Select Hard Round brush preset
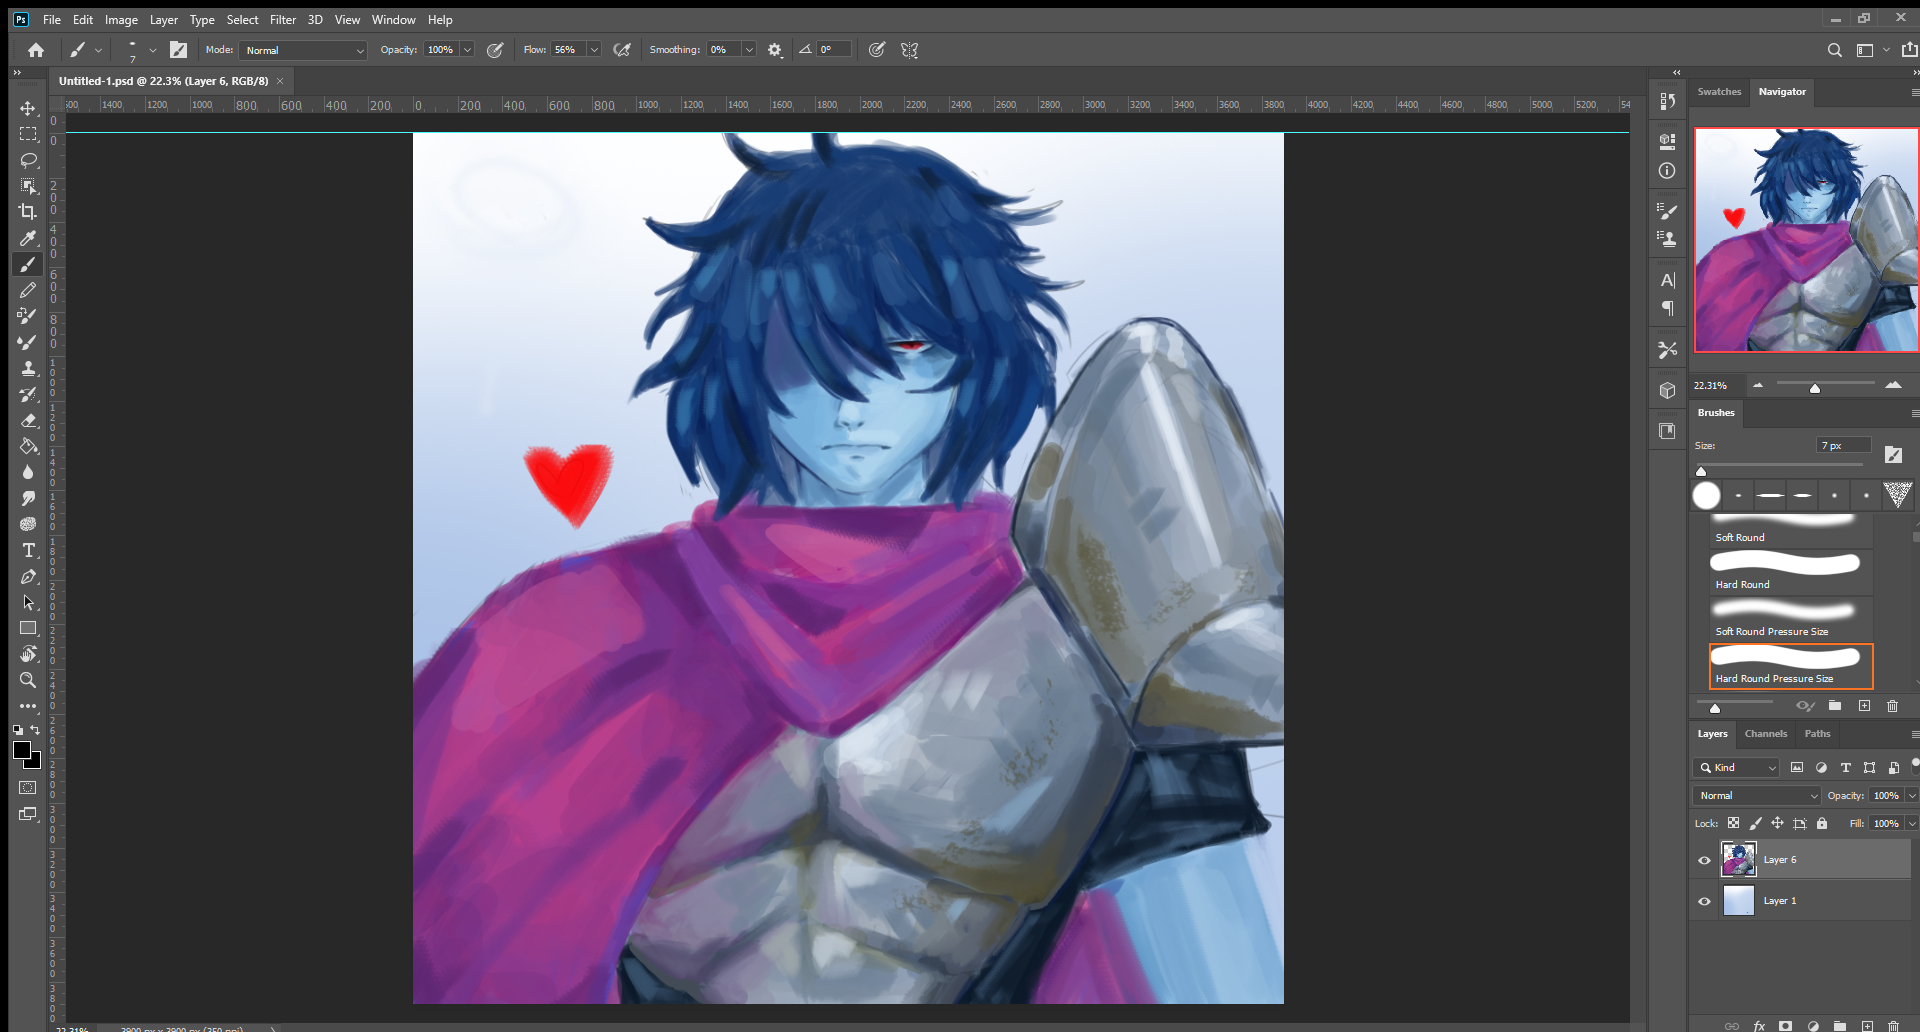1920x1032 pixels. tap(1785, 570)
